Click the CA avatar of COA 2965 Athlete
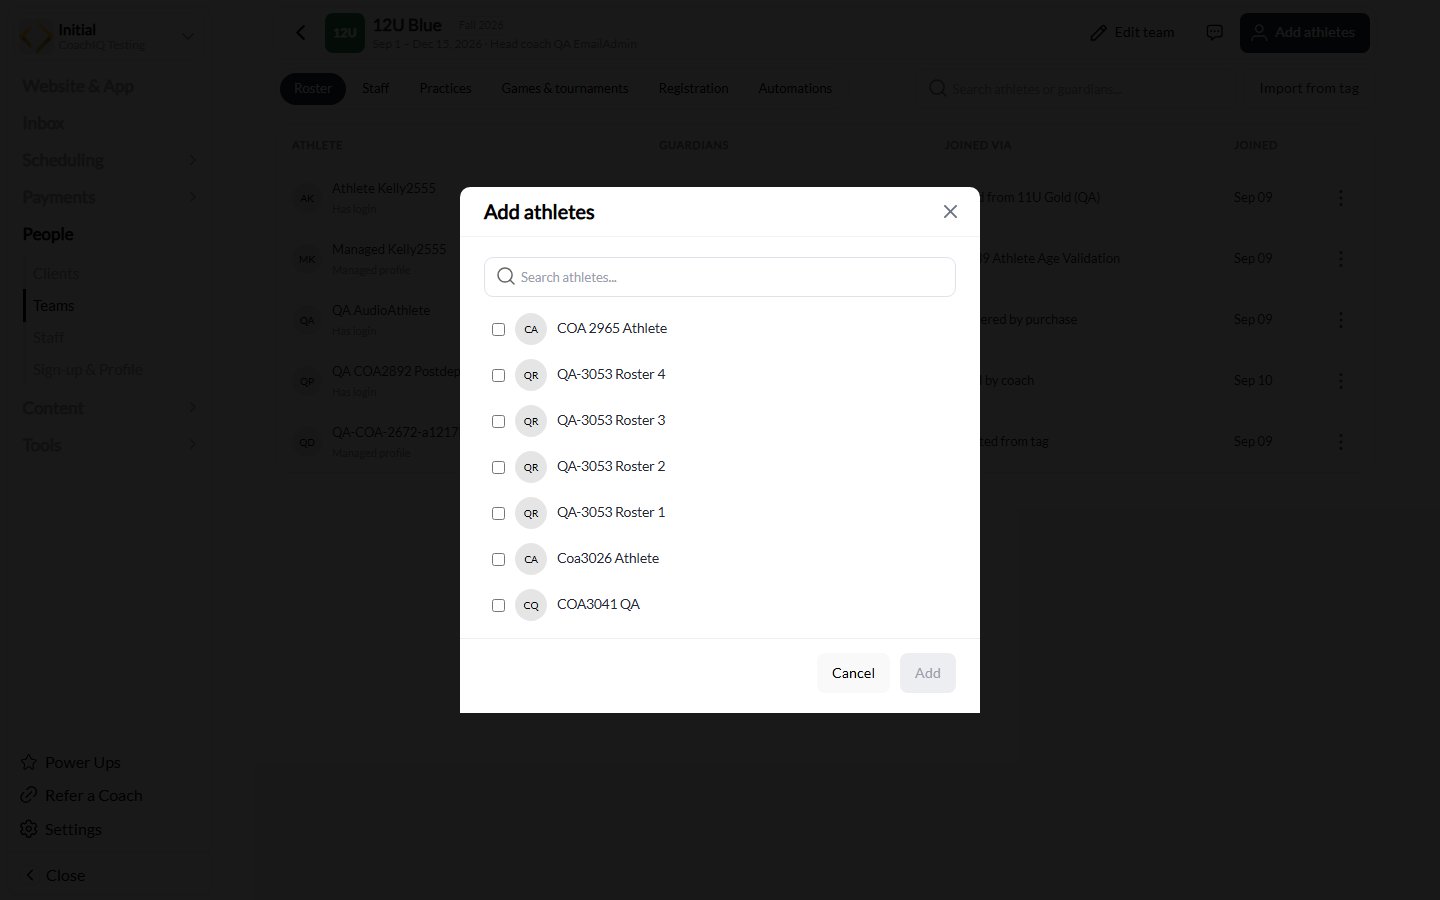 [x=531, y=329]
